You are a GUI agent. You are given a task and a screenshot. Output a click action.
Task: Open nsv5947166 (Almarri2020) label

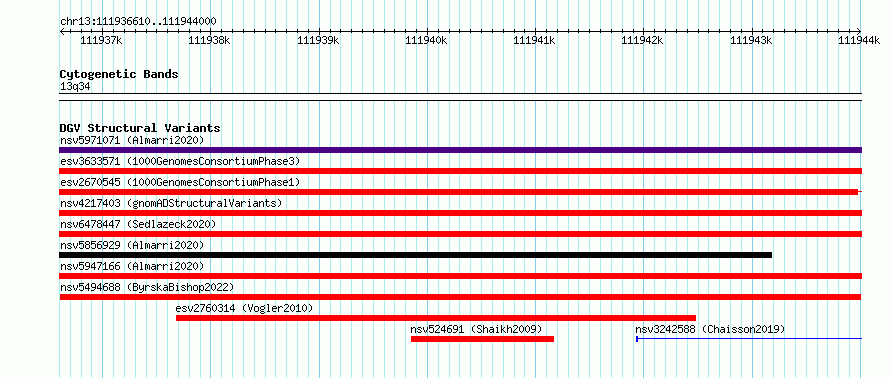(132, 266)
